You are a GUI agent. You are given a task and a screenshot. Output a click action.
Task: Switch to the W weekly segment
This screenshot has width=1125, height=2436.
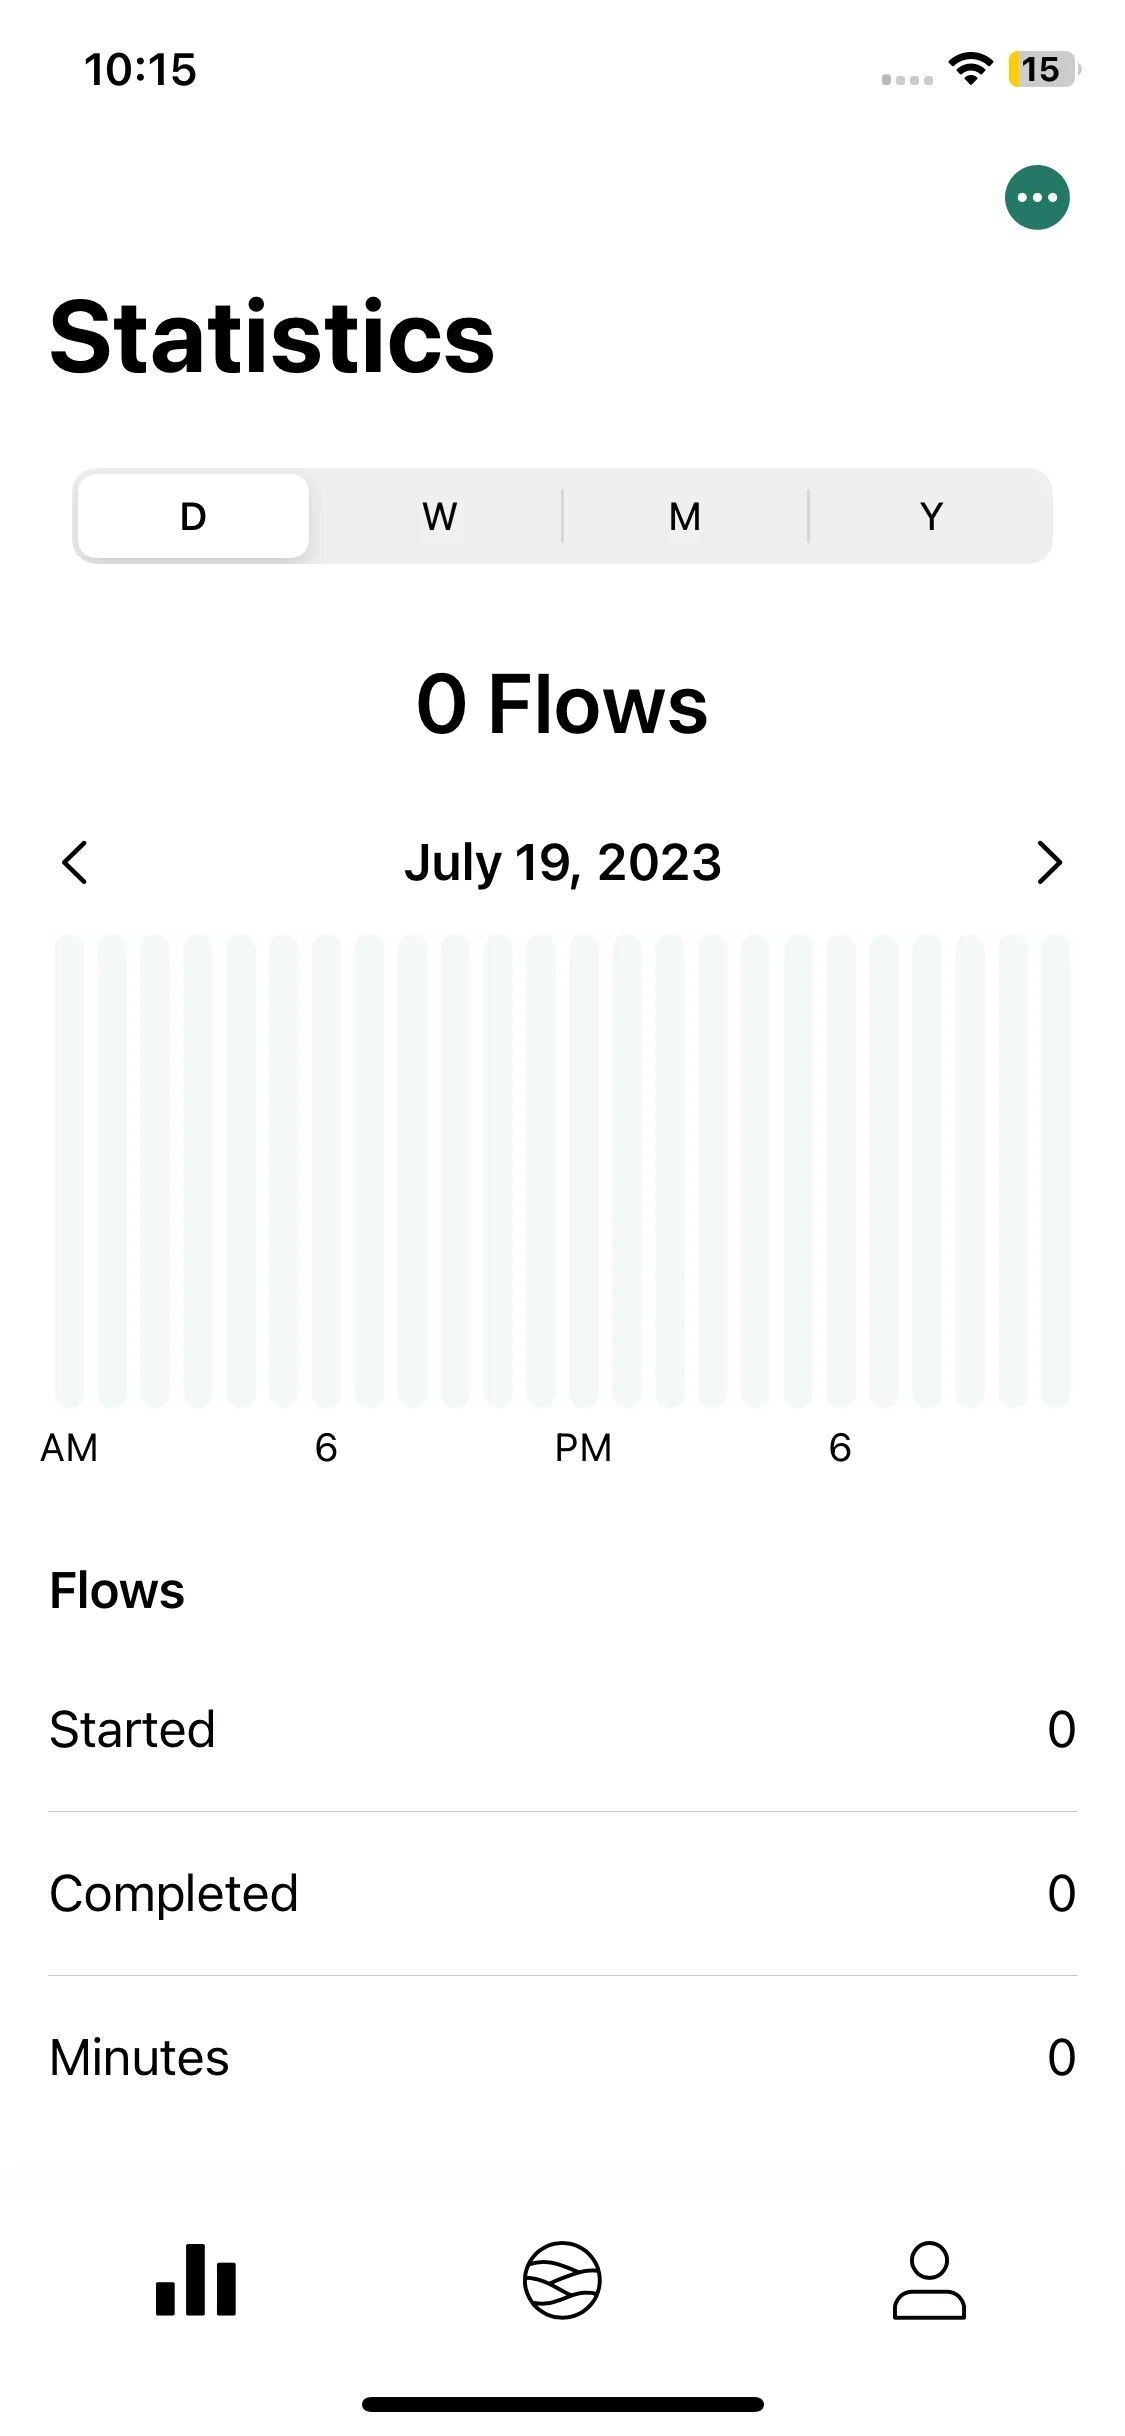[x=439, y=516]
